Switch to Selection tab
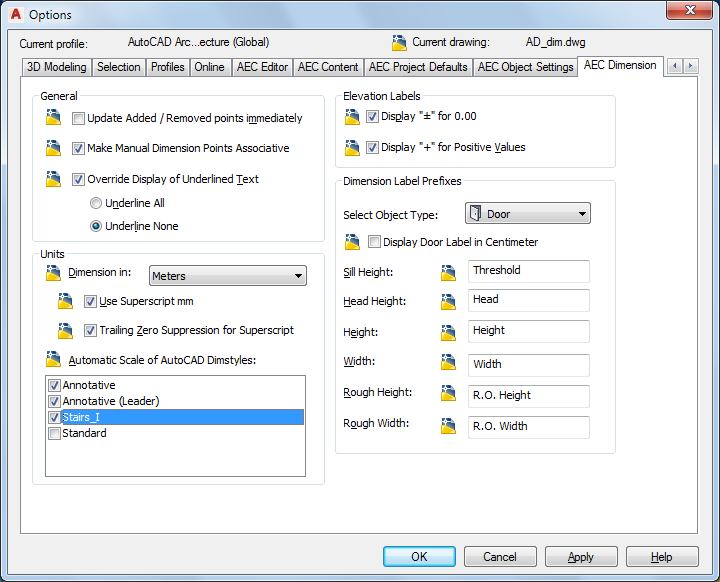This screenshot has width=720, height=582. (118, 67)
